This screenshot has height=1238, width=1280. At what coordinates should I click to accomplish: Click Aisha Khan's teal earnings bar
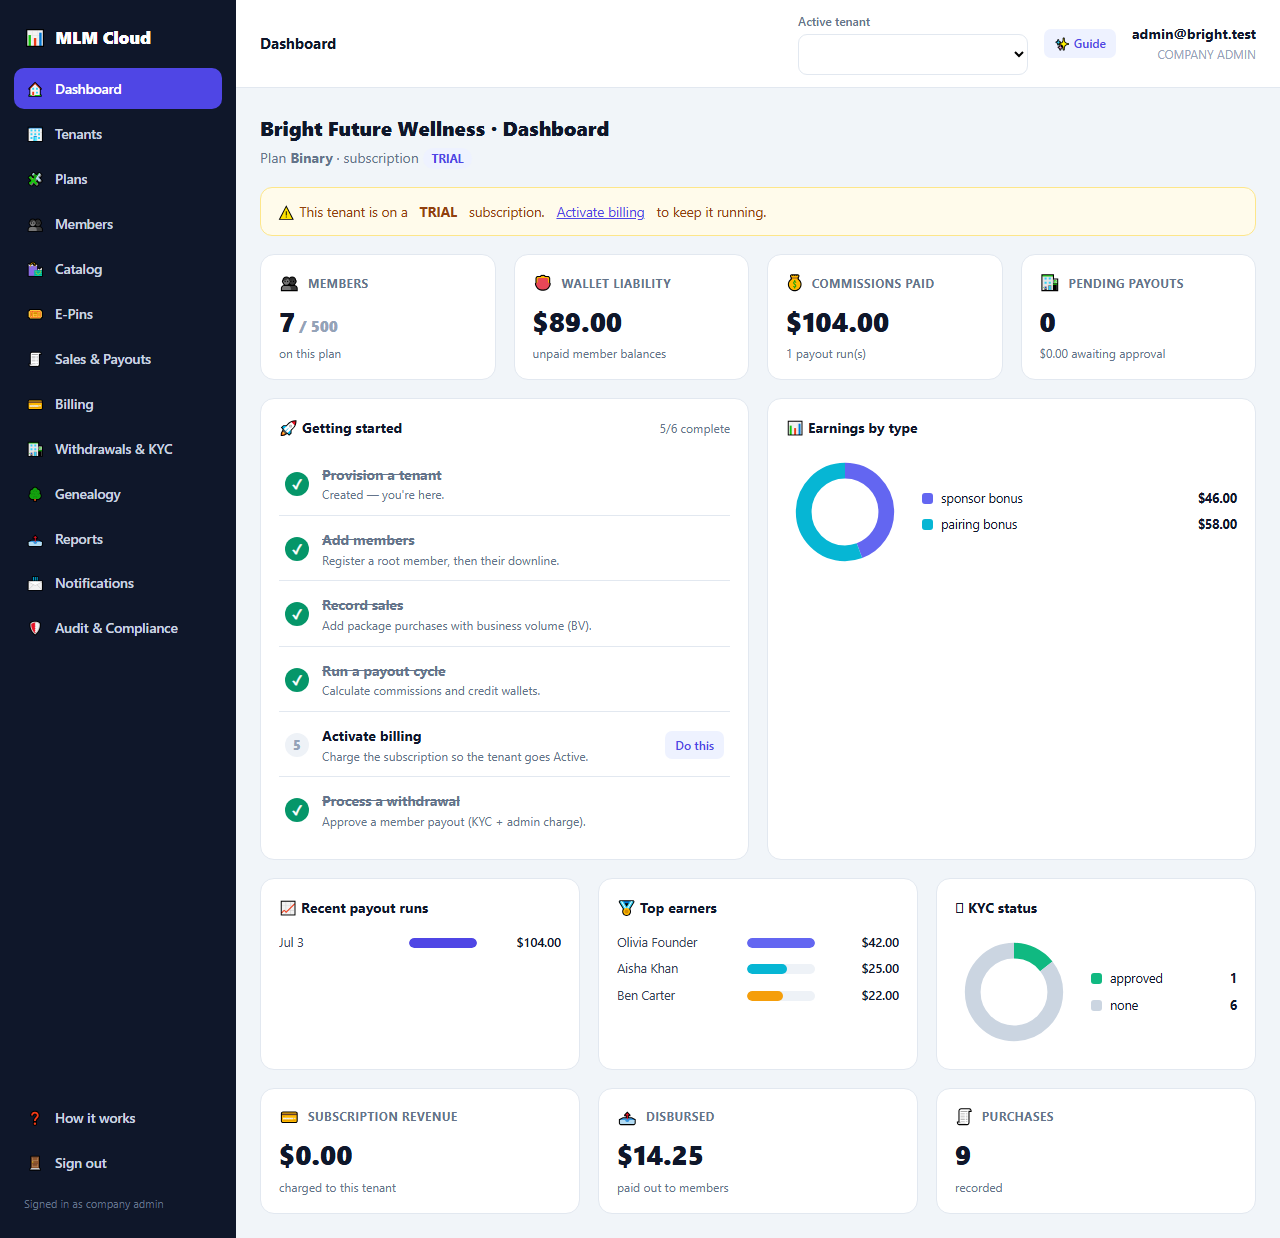point(767,968)
